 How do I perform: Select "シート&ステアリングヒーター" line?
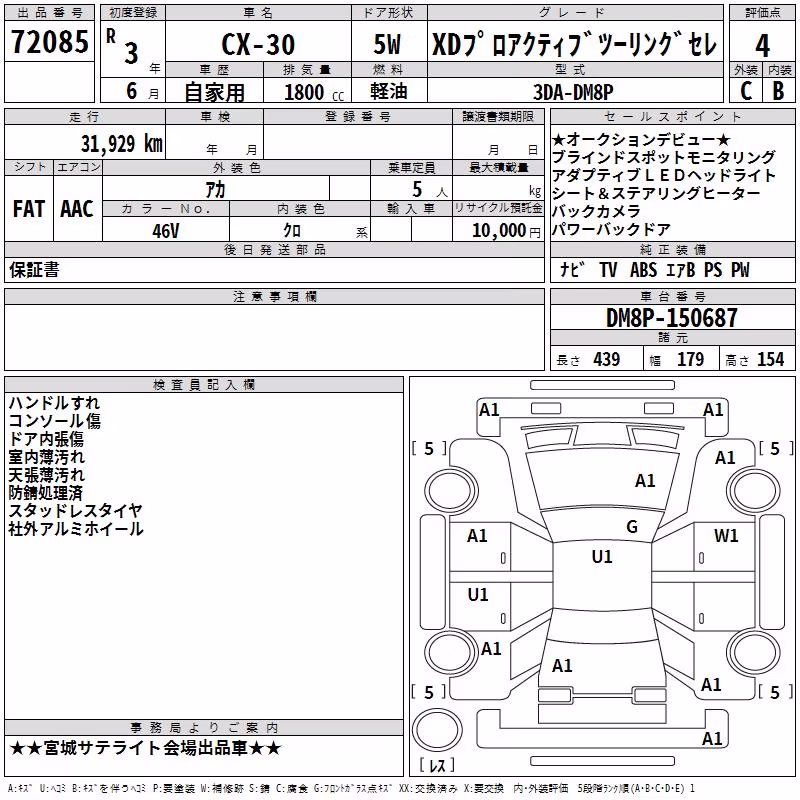click(656, 193)
